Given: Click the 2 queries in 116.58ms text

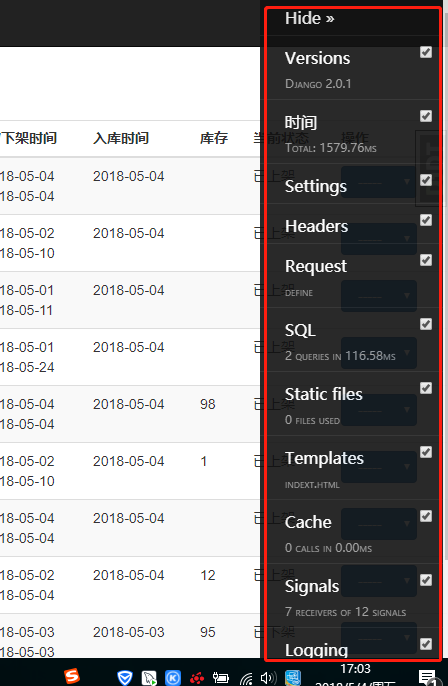Looking at the screenshot, I should point(340,356).
